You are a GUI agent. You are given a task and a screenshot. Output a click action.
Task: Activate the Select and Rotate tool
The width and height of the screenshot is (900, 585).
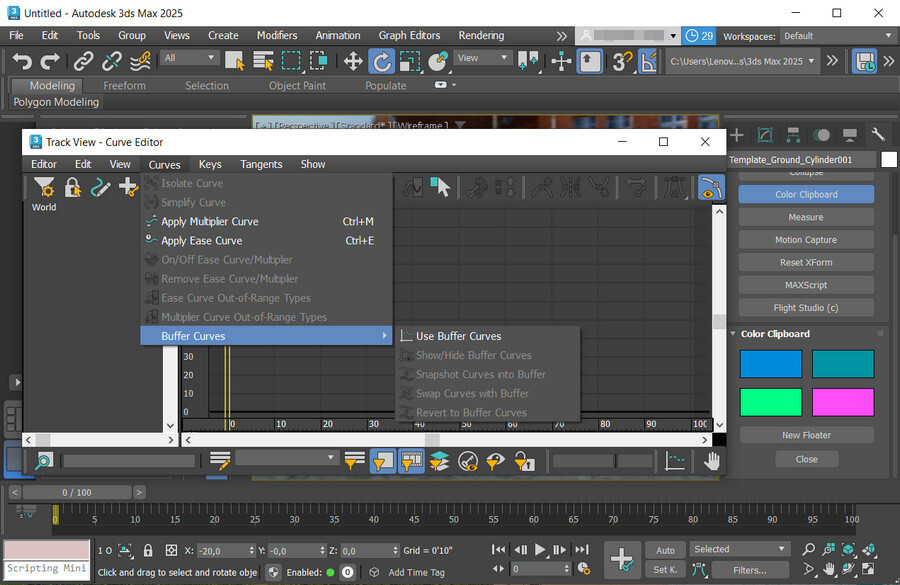coord(381,61)
